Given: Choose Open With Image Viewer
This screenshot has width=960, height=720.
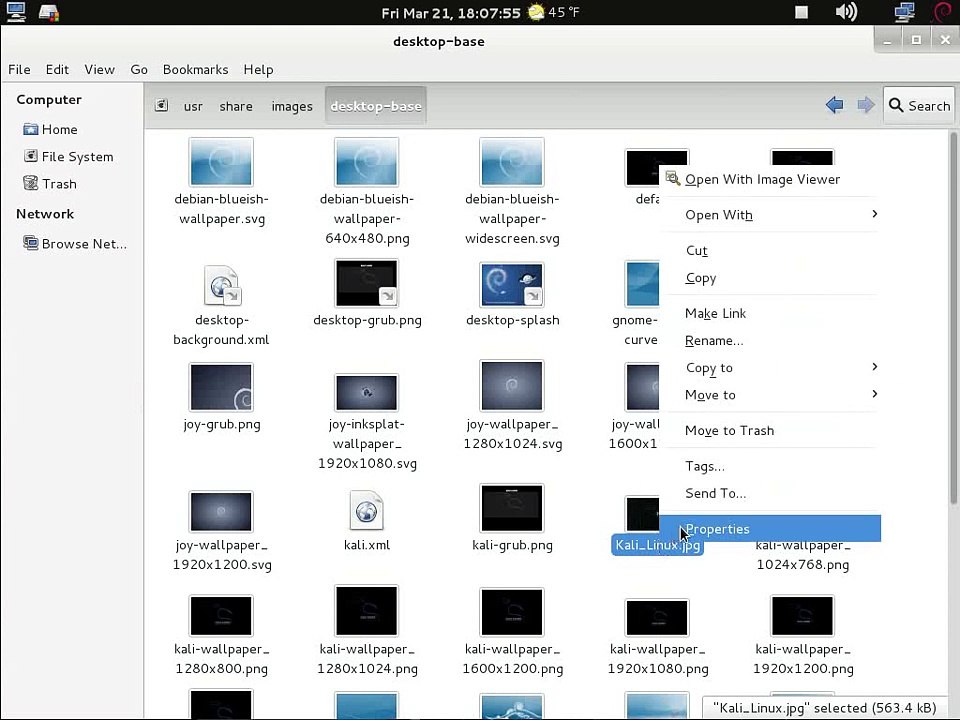Looking at the screenshot, I should (x=770, y=179).
